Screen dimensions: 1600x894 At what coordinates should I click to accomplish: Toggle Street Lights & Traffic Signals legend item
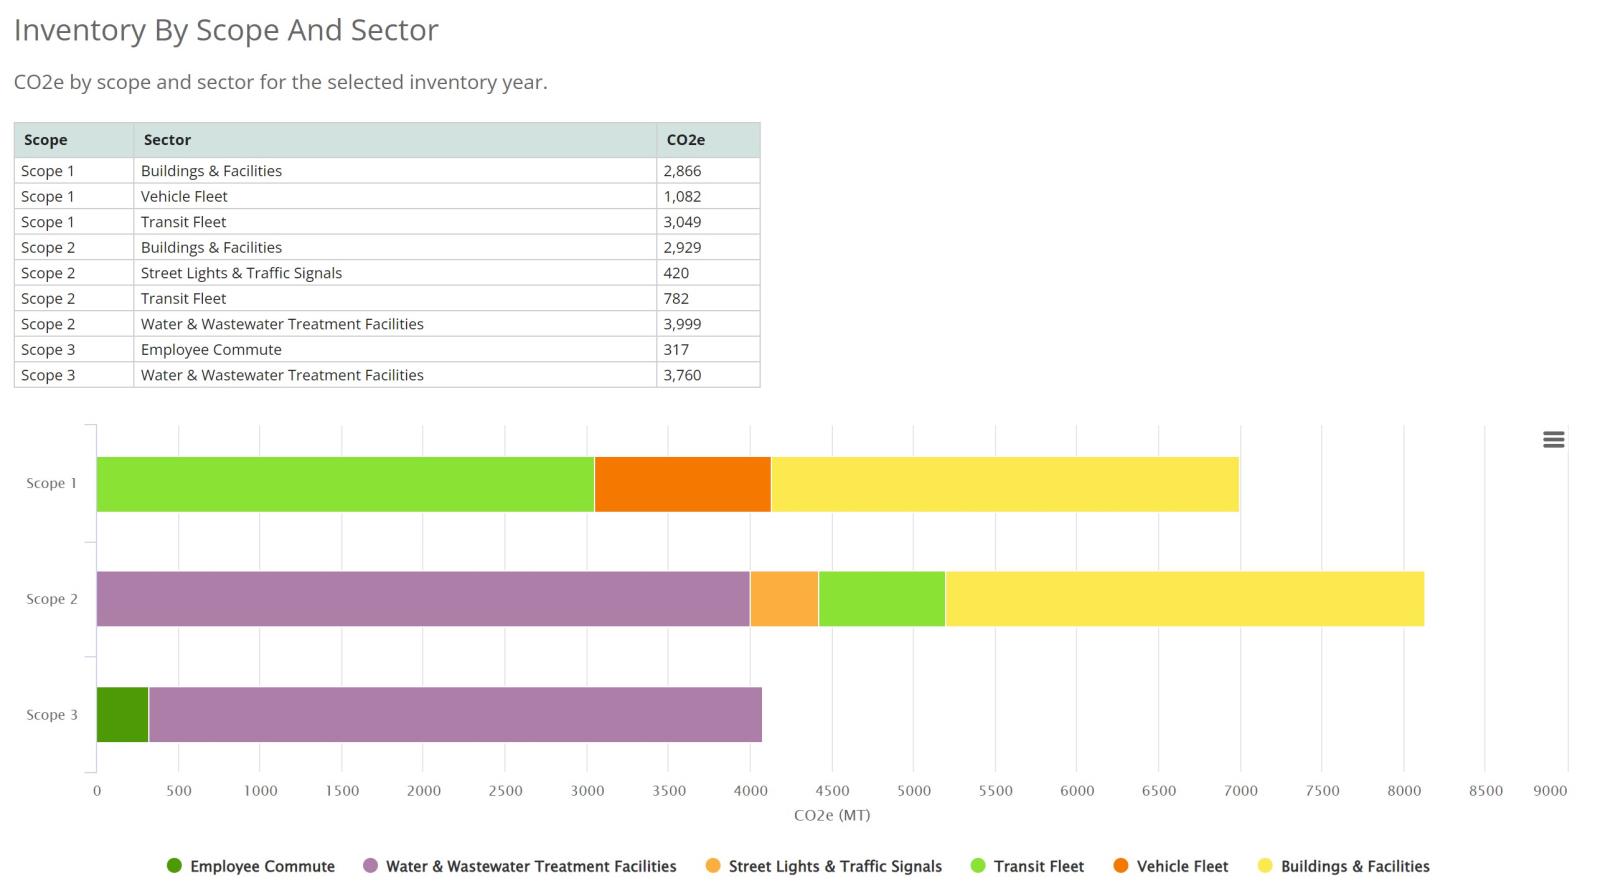(823, 866)
